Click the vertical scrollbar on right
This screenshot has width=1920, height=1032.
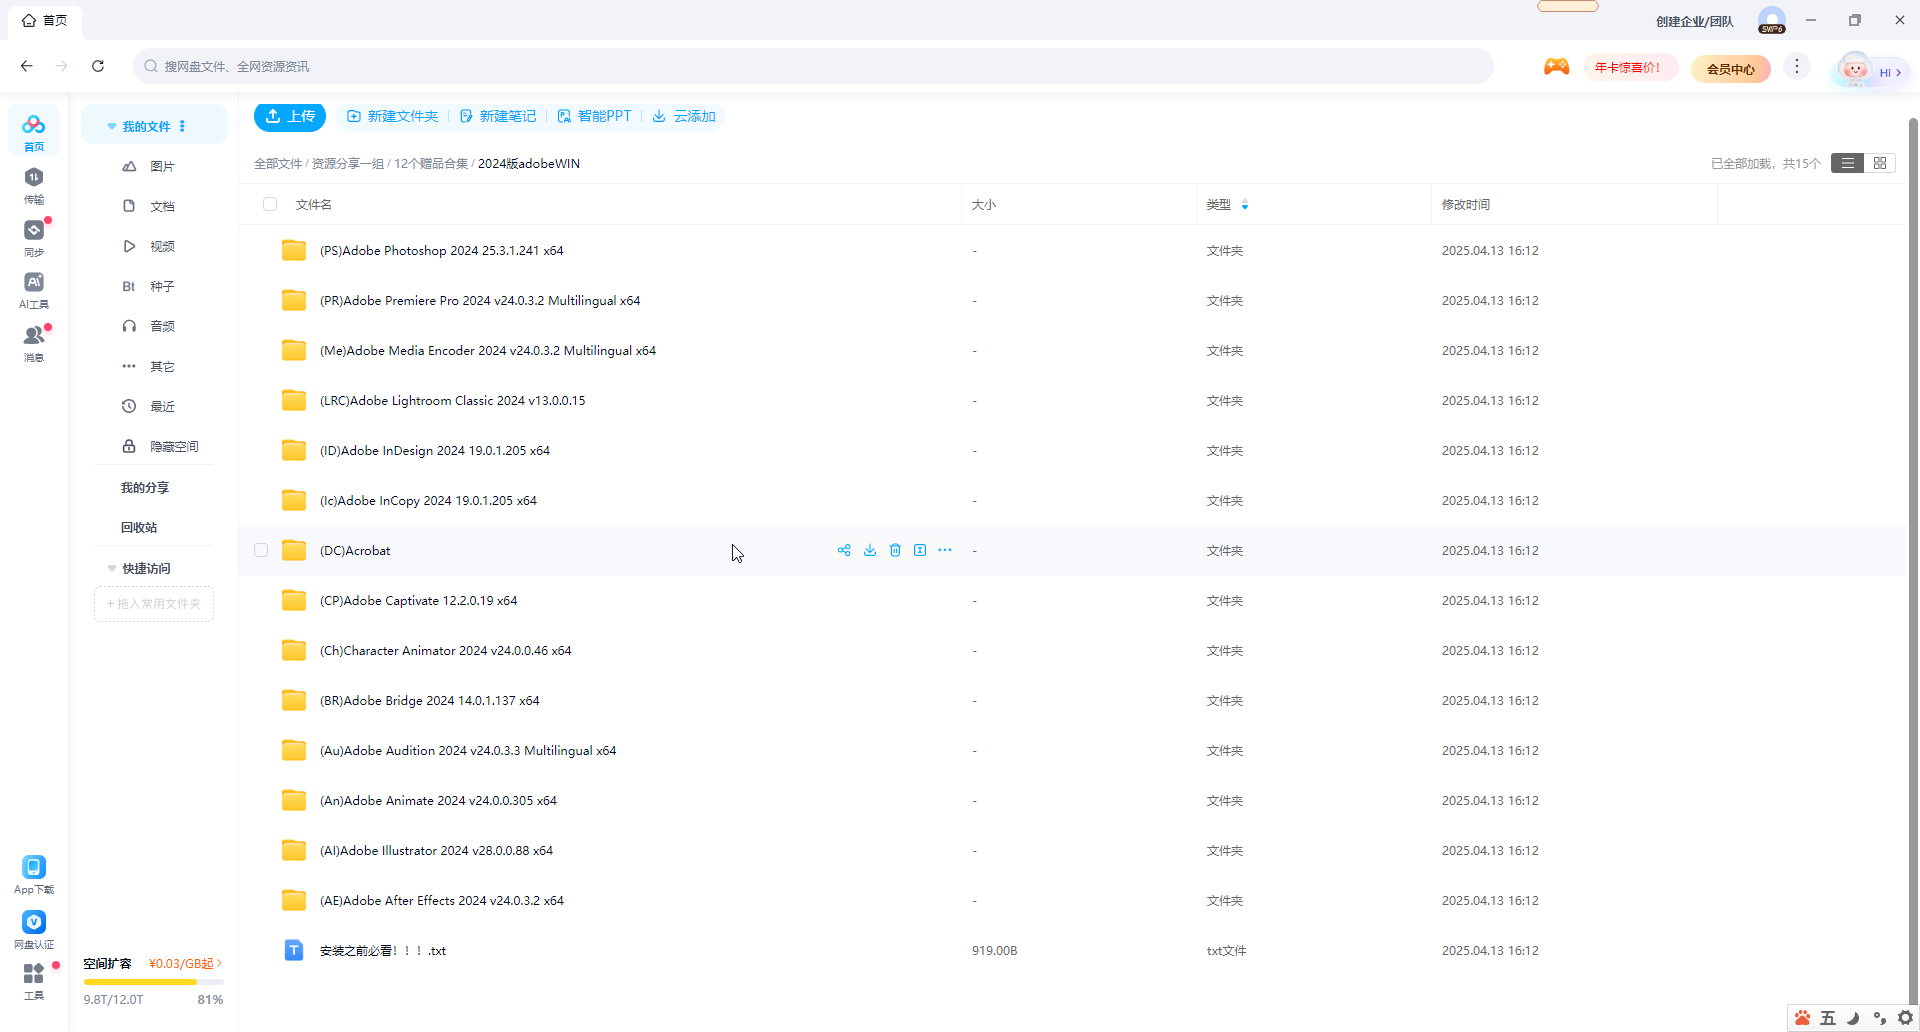click(1913, 560)
